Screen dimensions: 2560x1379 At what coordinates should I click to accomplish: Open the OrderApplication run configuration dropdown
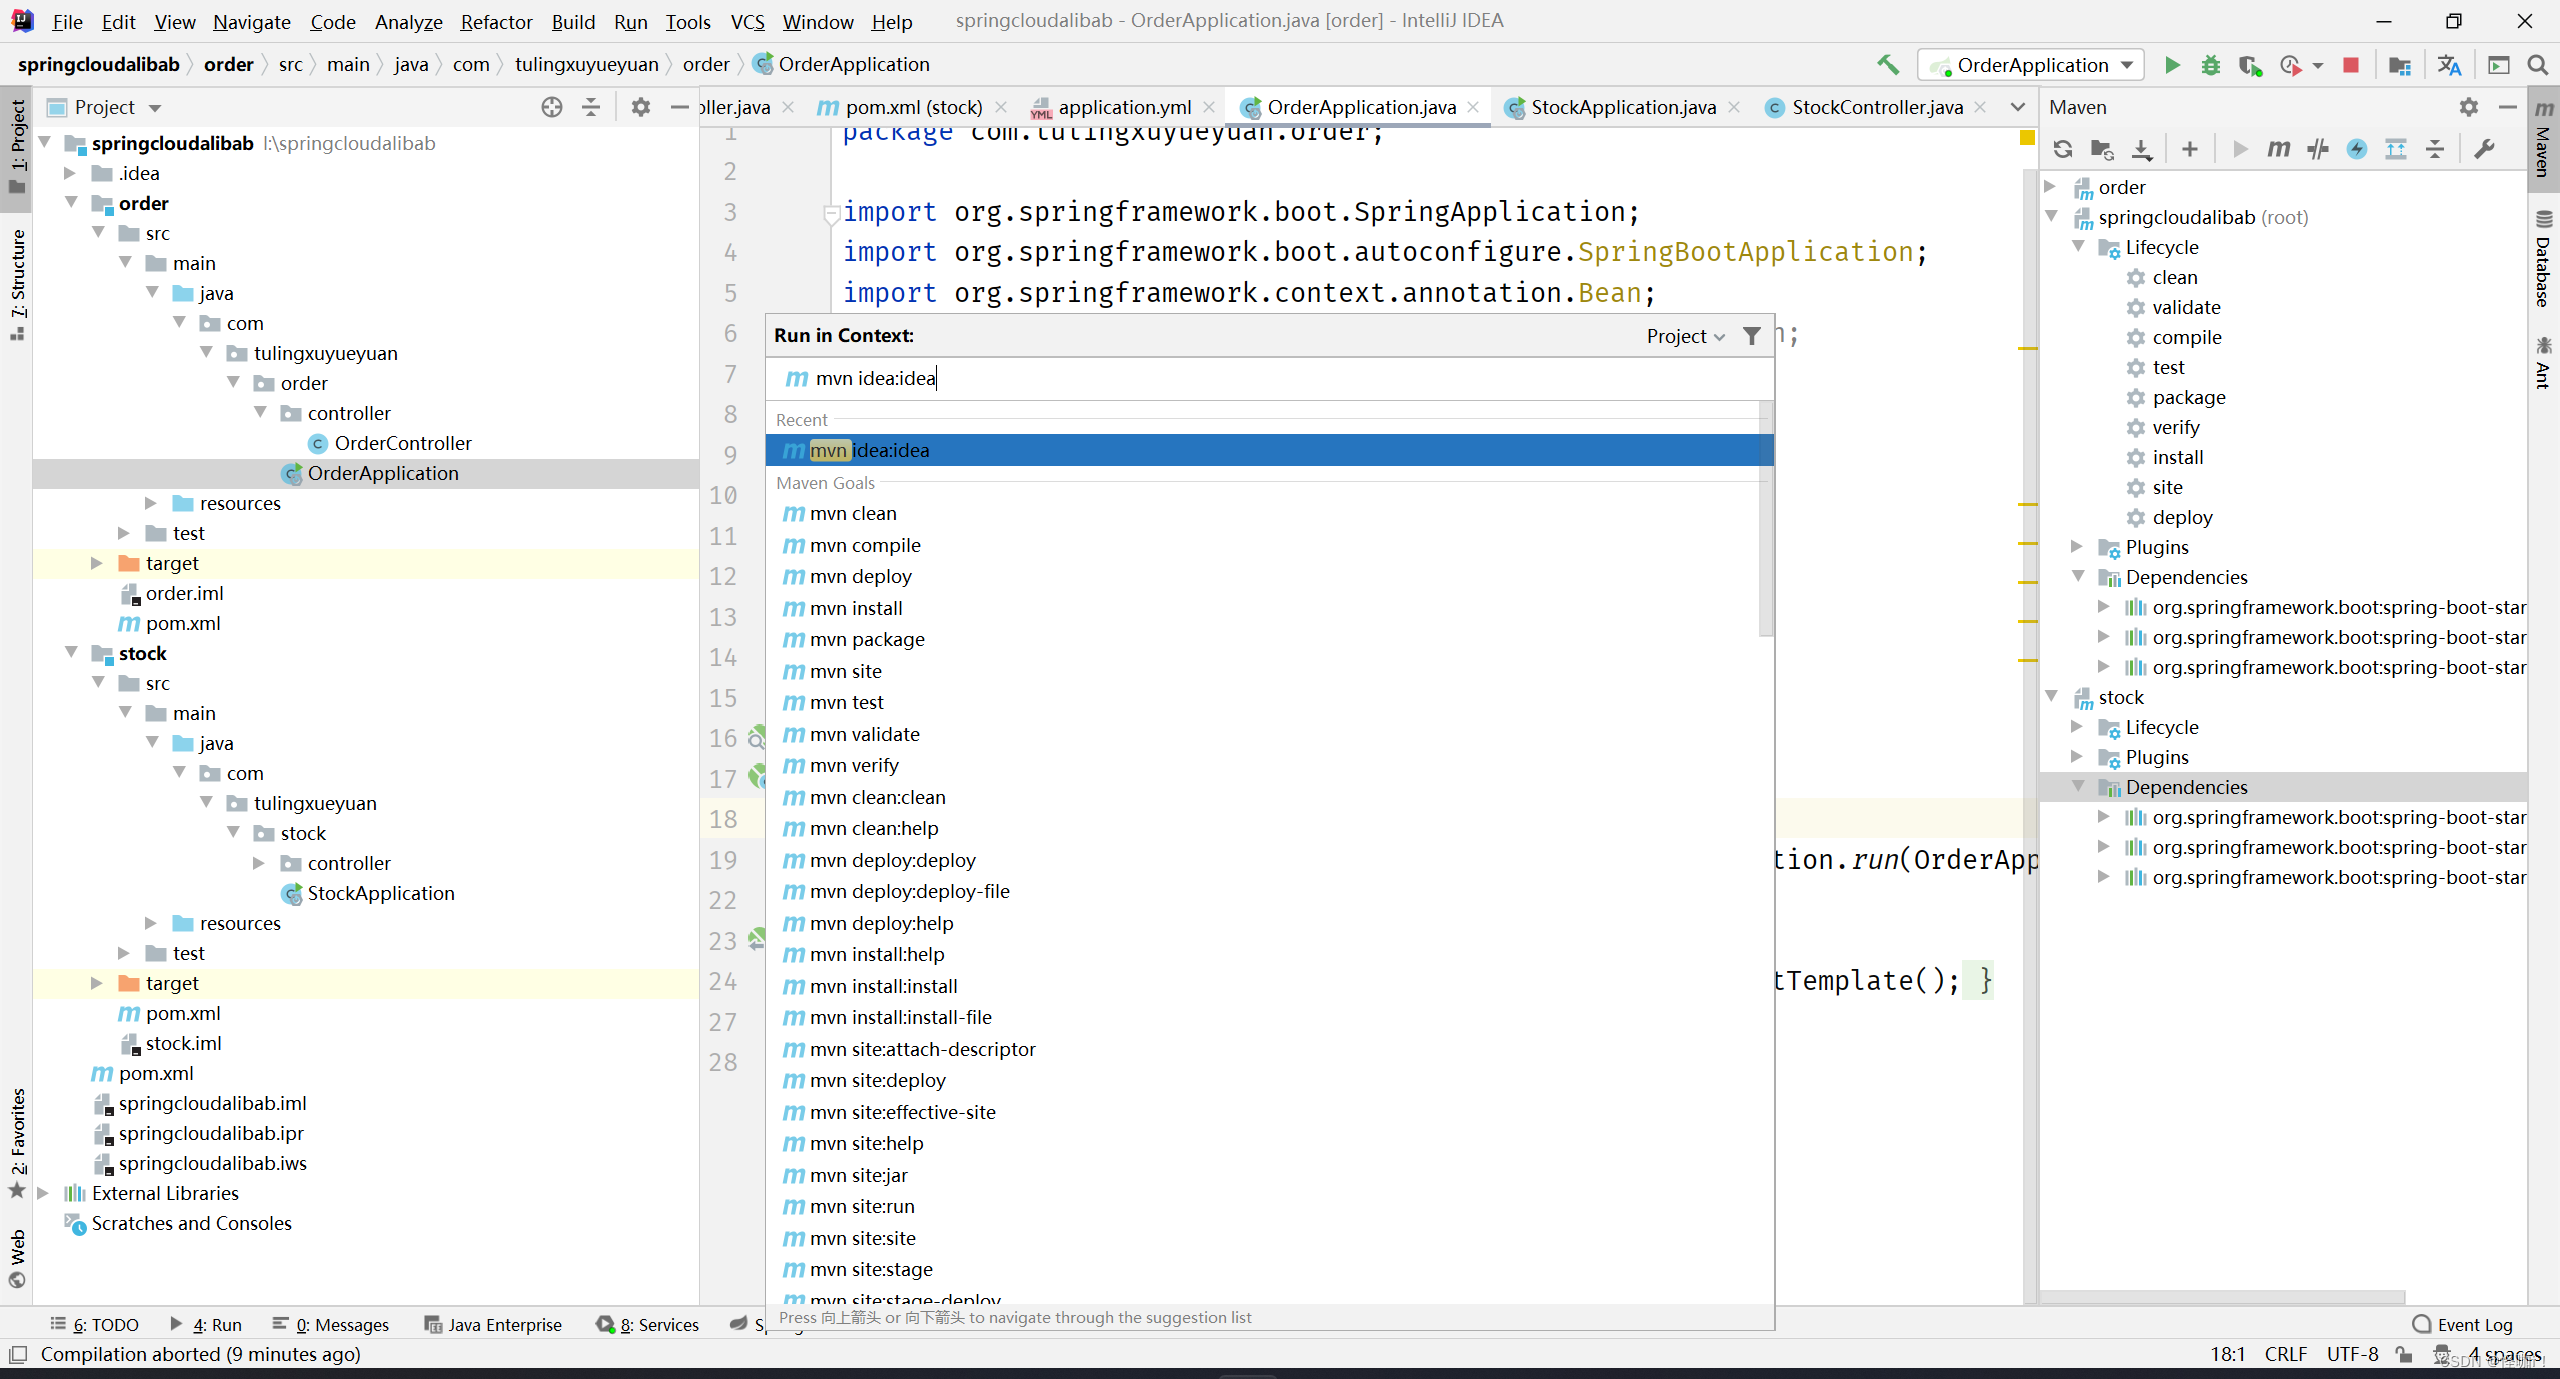(2031, 65)
